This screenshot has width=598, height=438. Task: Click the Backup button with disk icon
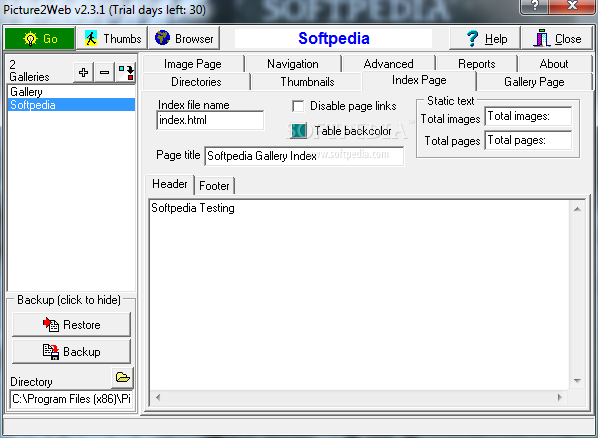(71, 351)
